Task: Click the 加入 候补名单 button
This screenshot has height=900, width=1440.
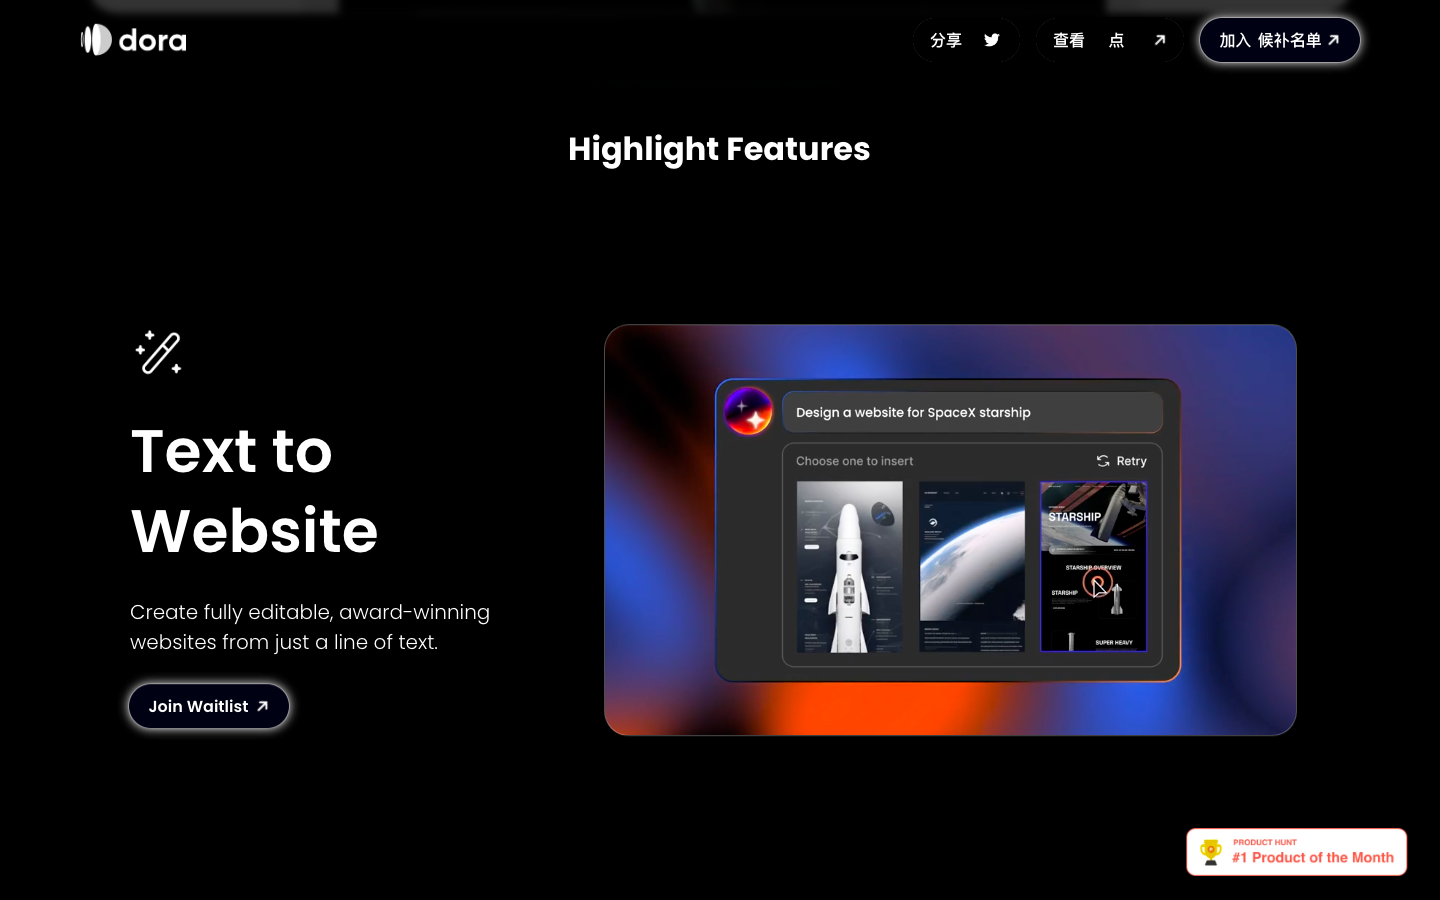Action: pyautogui.click(x=1280, y=40)
